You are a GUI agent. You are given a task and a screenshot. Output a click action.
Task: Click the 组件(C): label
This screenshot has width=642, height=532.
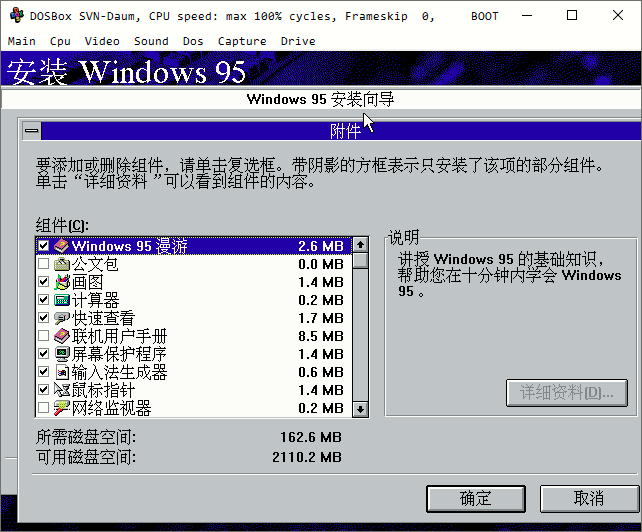click(62, 225)
